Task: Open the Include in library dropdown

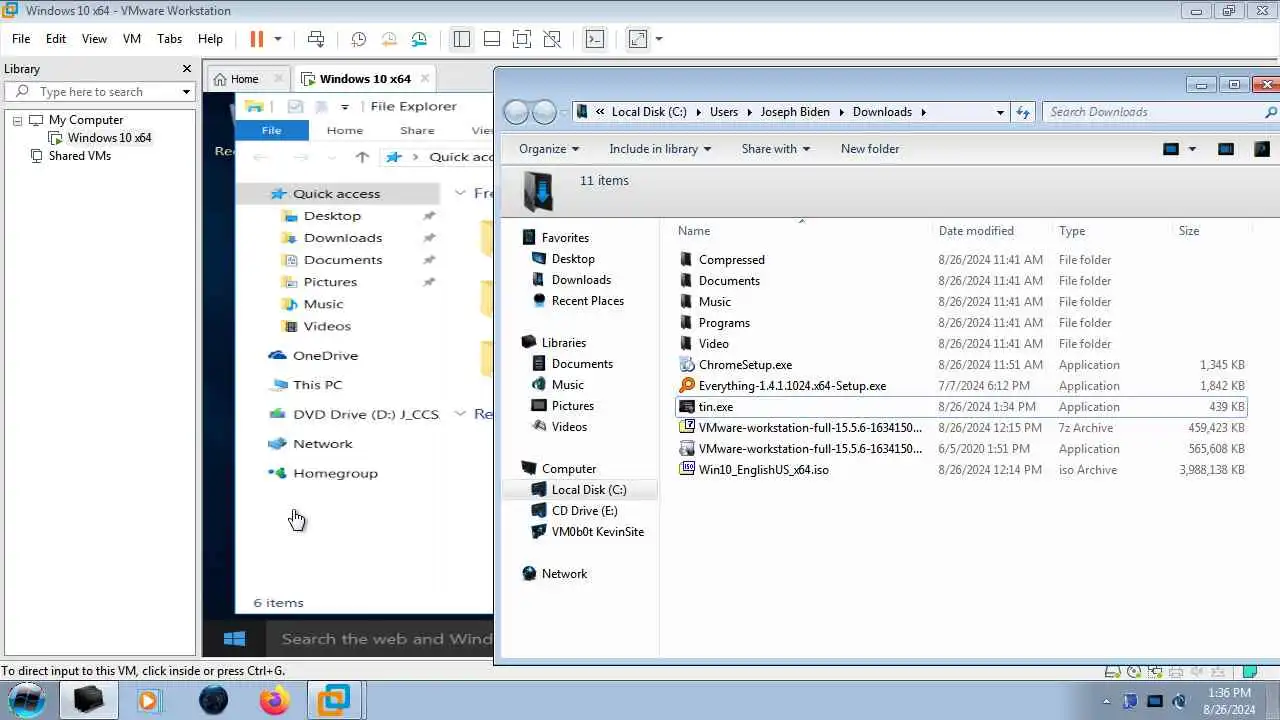Action: [x=660, y=149]
